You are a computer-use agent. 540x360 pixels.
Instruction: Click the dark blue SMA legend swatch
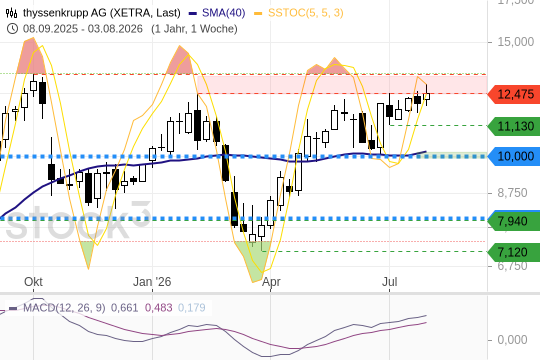[x=193, y=13]
